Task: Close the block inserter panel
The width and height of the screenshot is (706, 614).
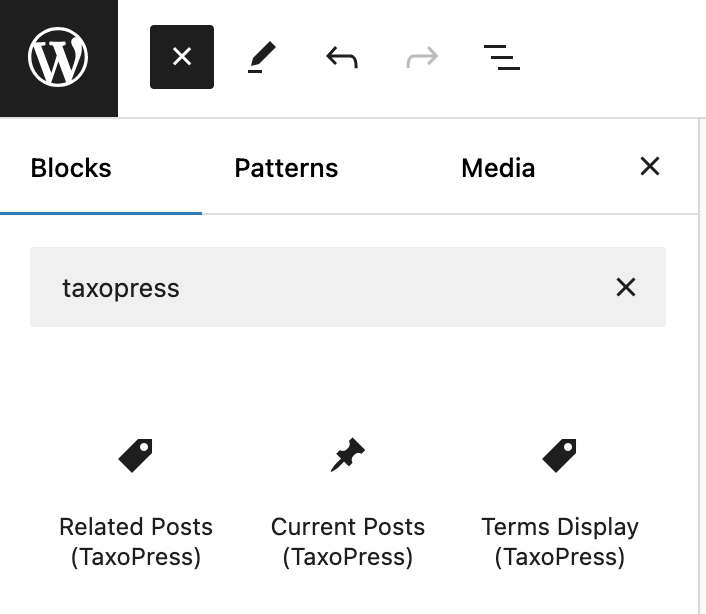Action: point(650,167)
